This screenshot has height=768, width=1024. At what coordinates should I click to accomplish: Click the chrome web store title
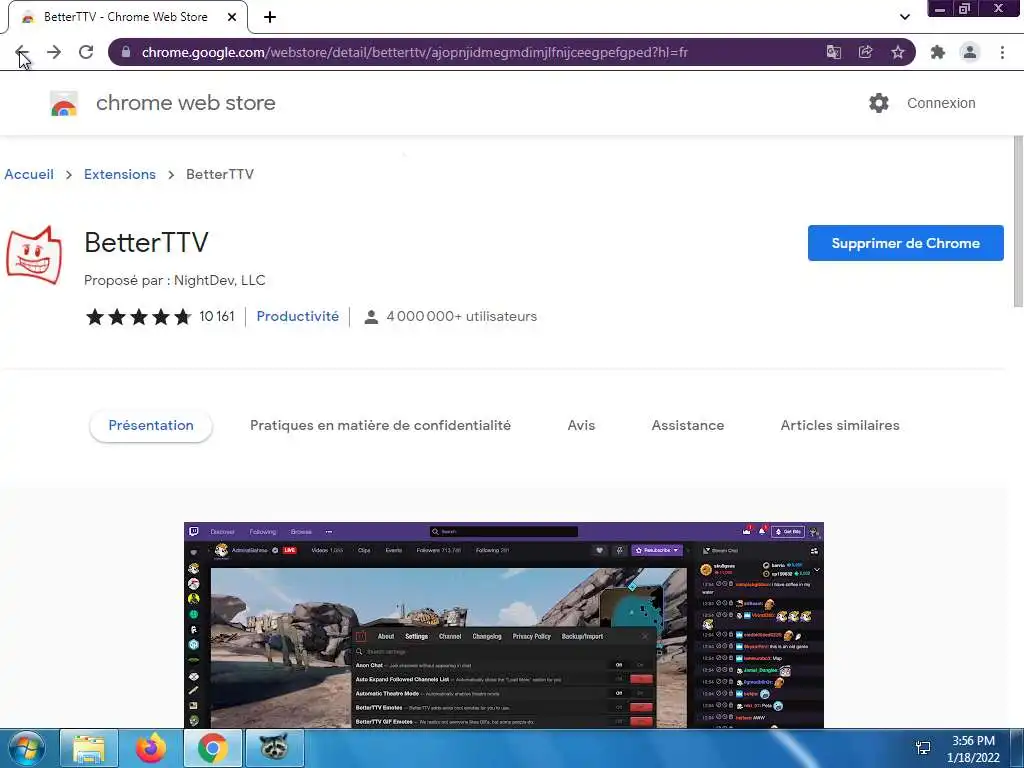click(185, 103)
